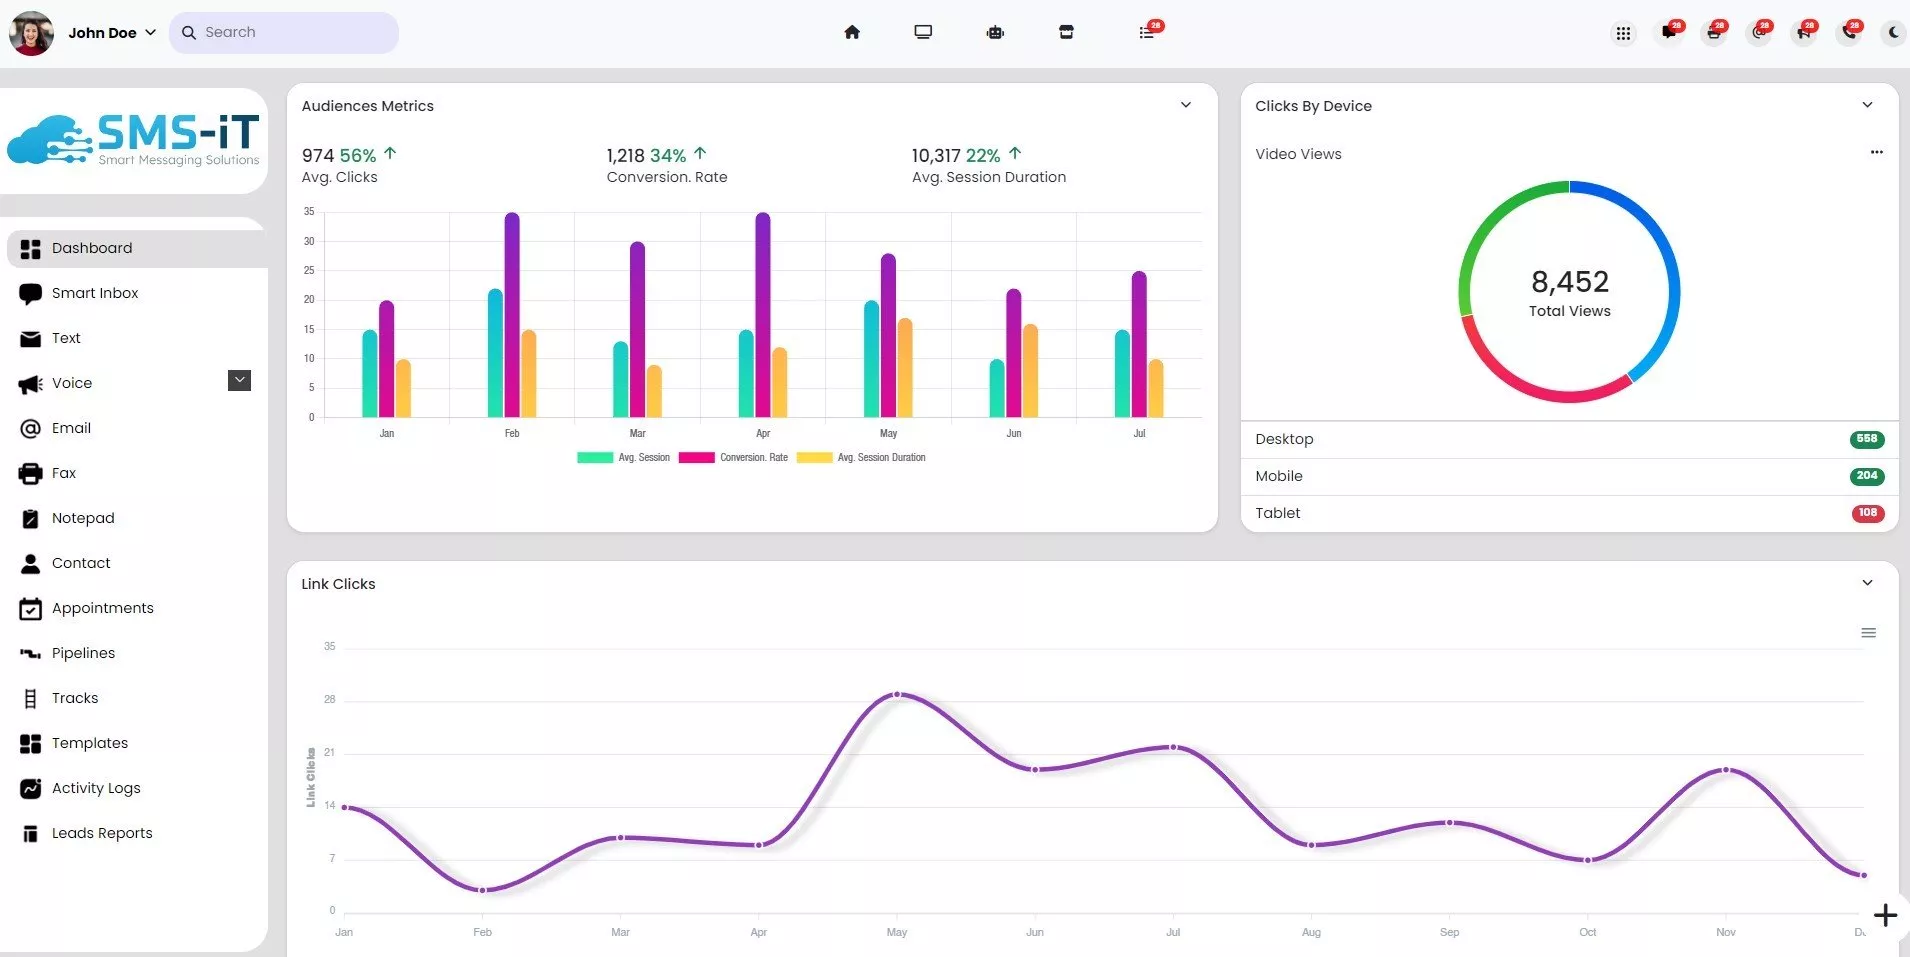Toggle dark mode with the moon icon
This screenshot has width=1910, height=957.
click(1893, 33)
